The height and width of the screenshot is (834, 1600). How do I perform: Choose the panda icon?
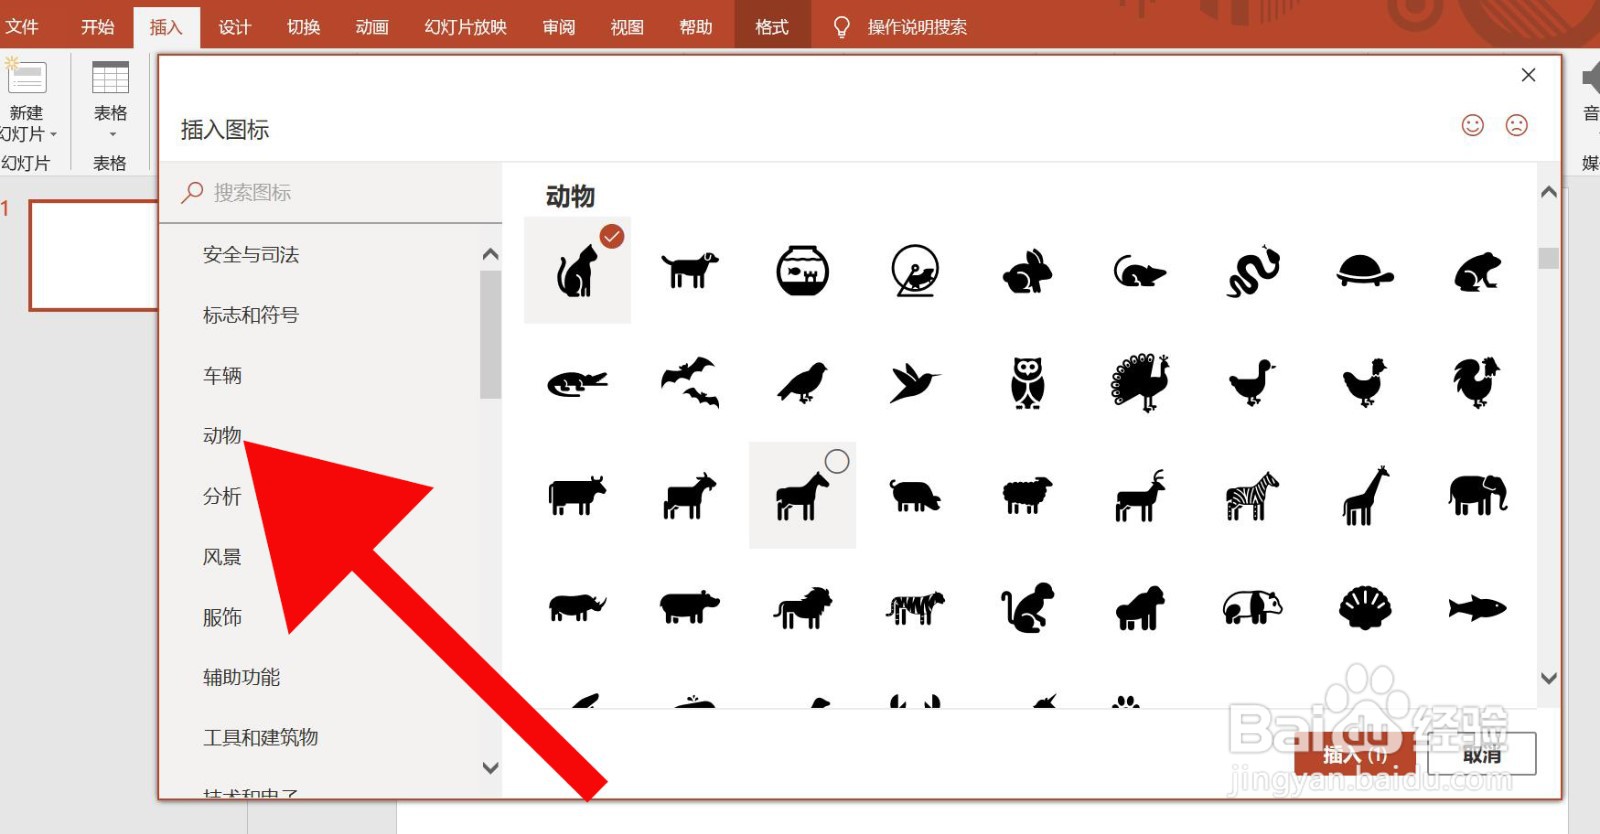click(x=1252, y=607)
